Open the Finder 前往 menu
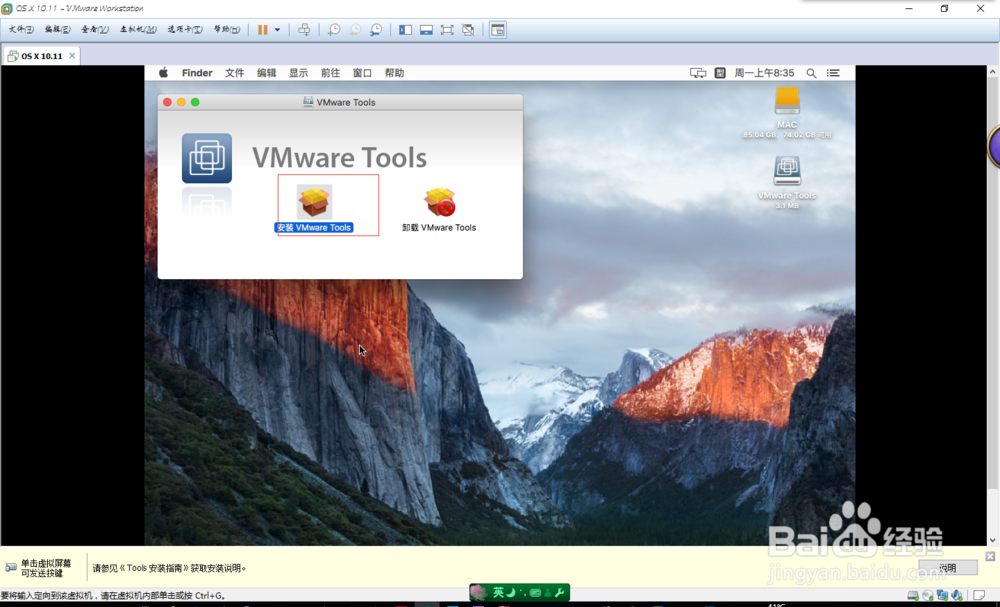Image resolution: width=1000 pixels, height=607 pixels. pos(330,73)
